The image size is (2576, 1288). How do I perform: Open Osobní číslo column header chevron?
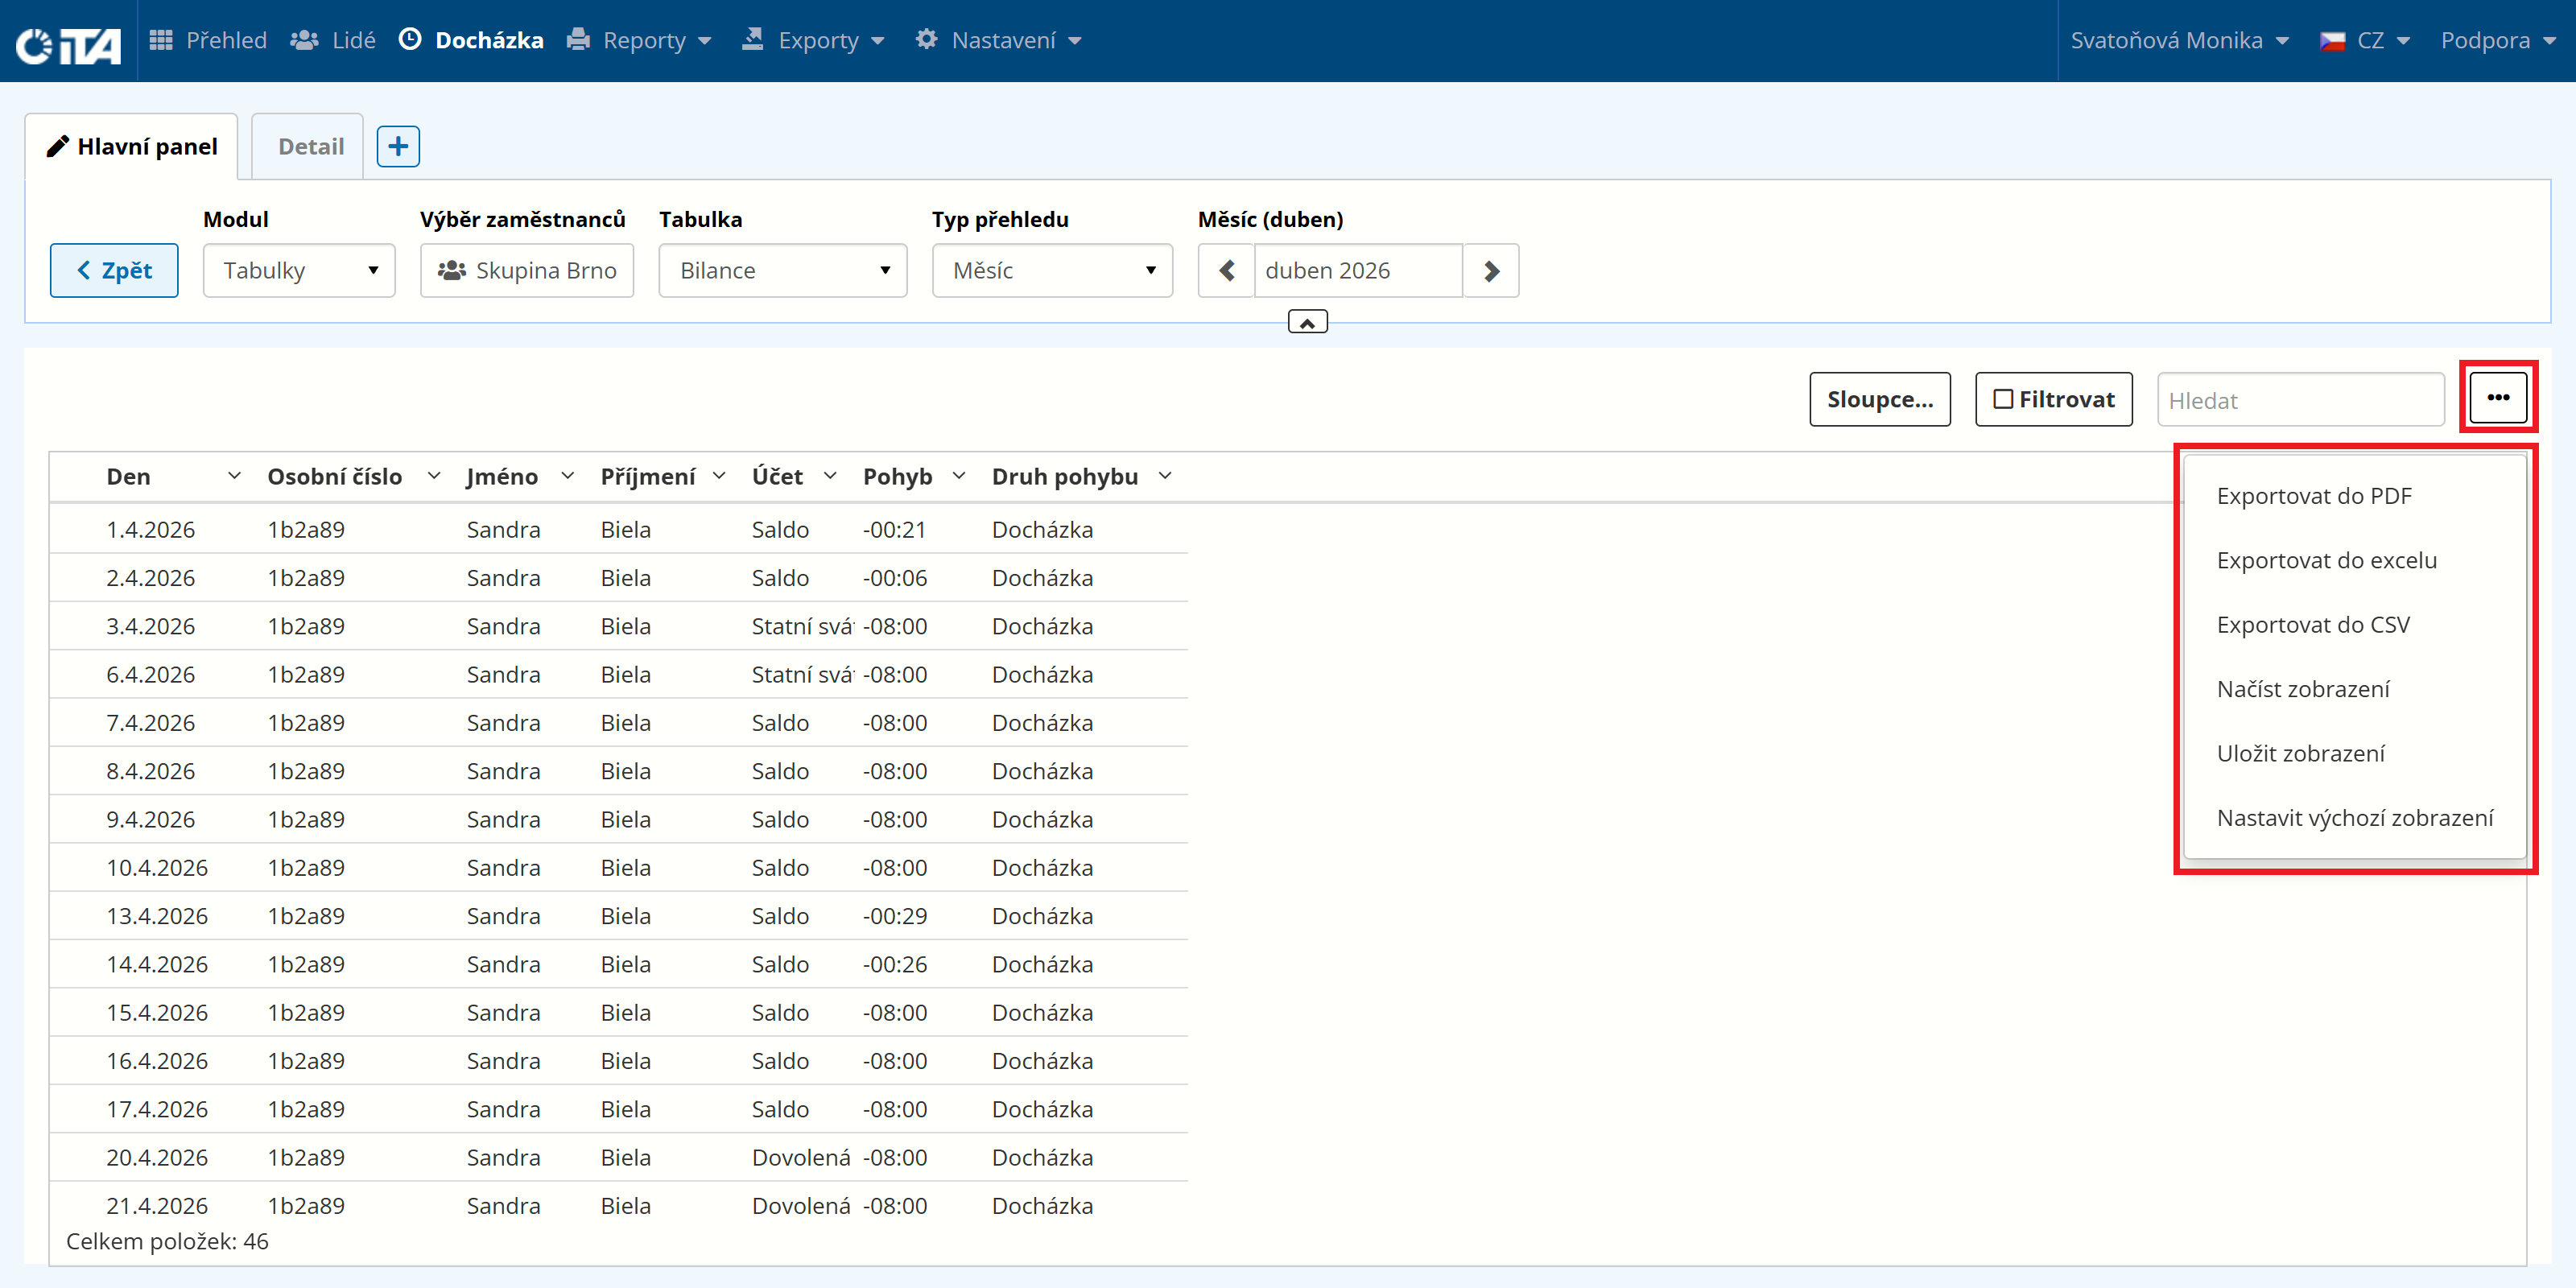434,476
